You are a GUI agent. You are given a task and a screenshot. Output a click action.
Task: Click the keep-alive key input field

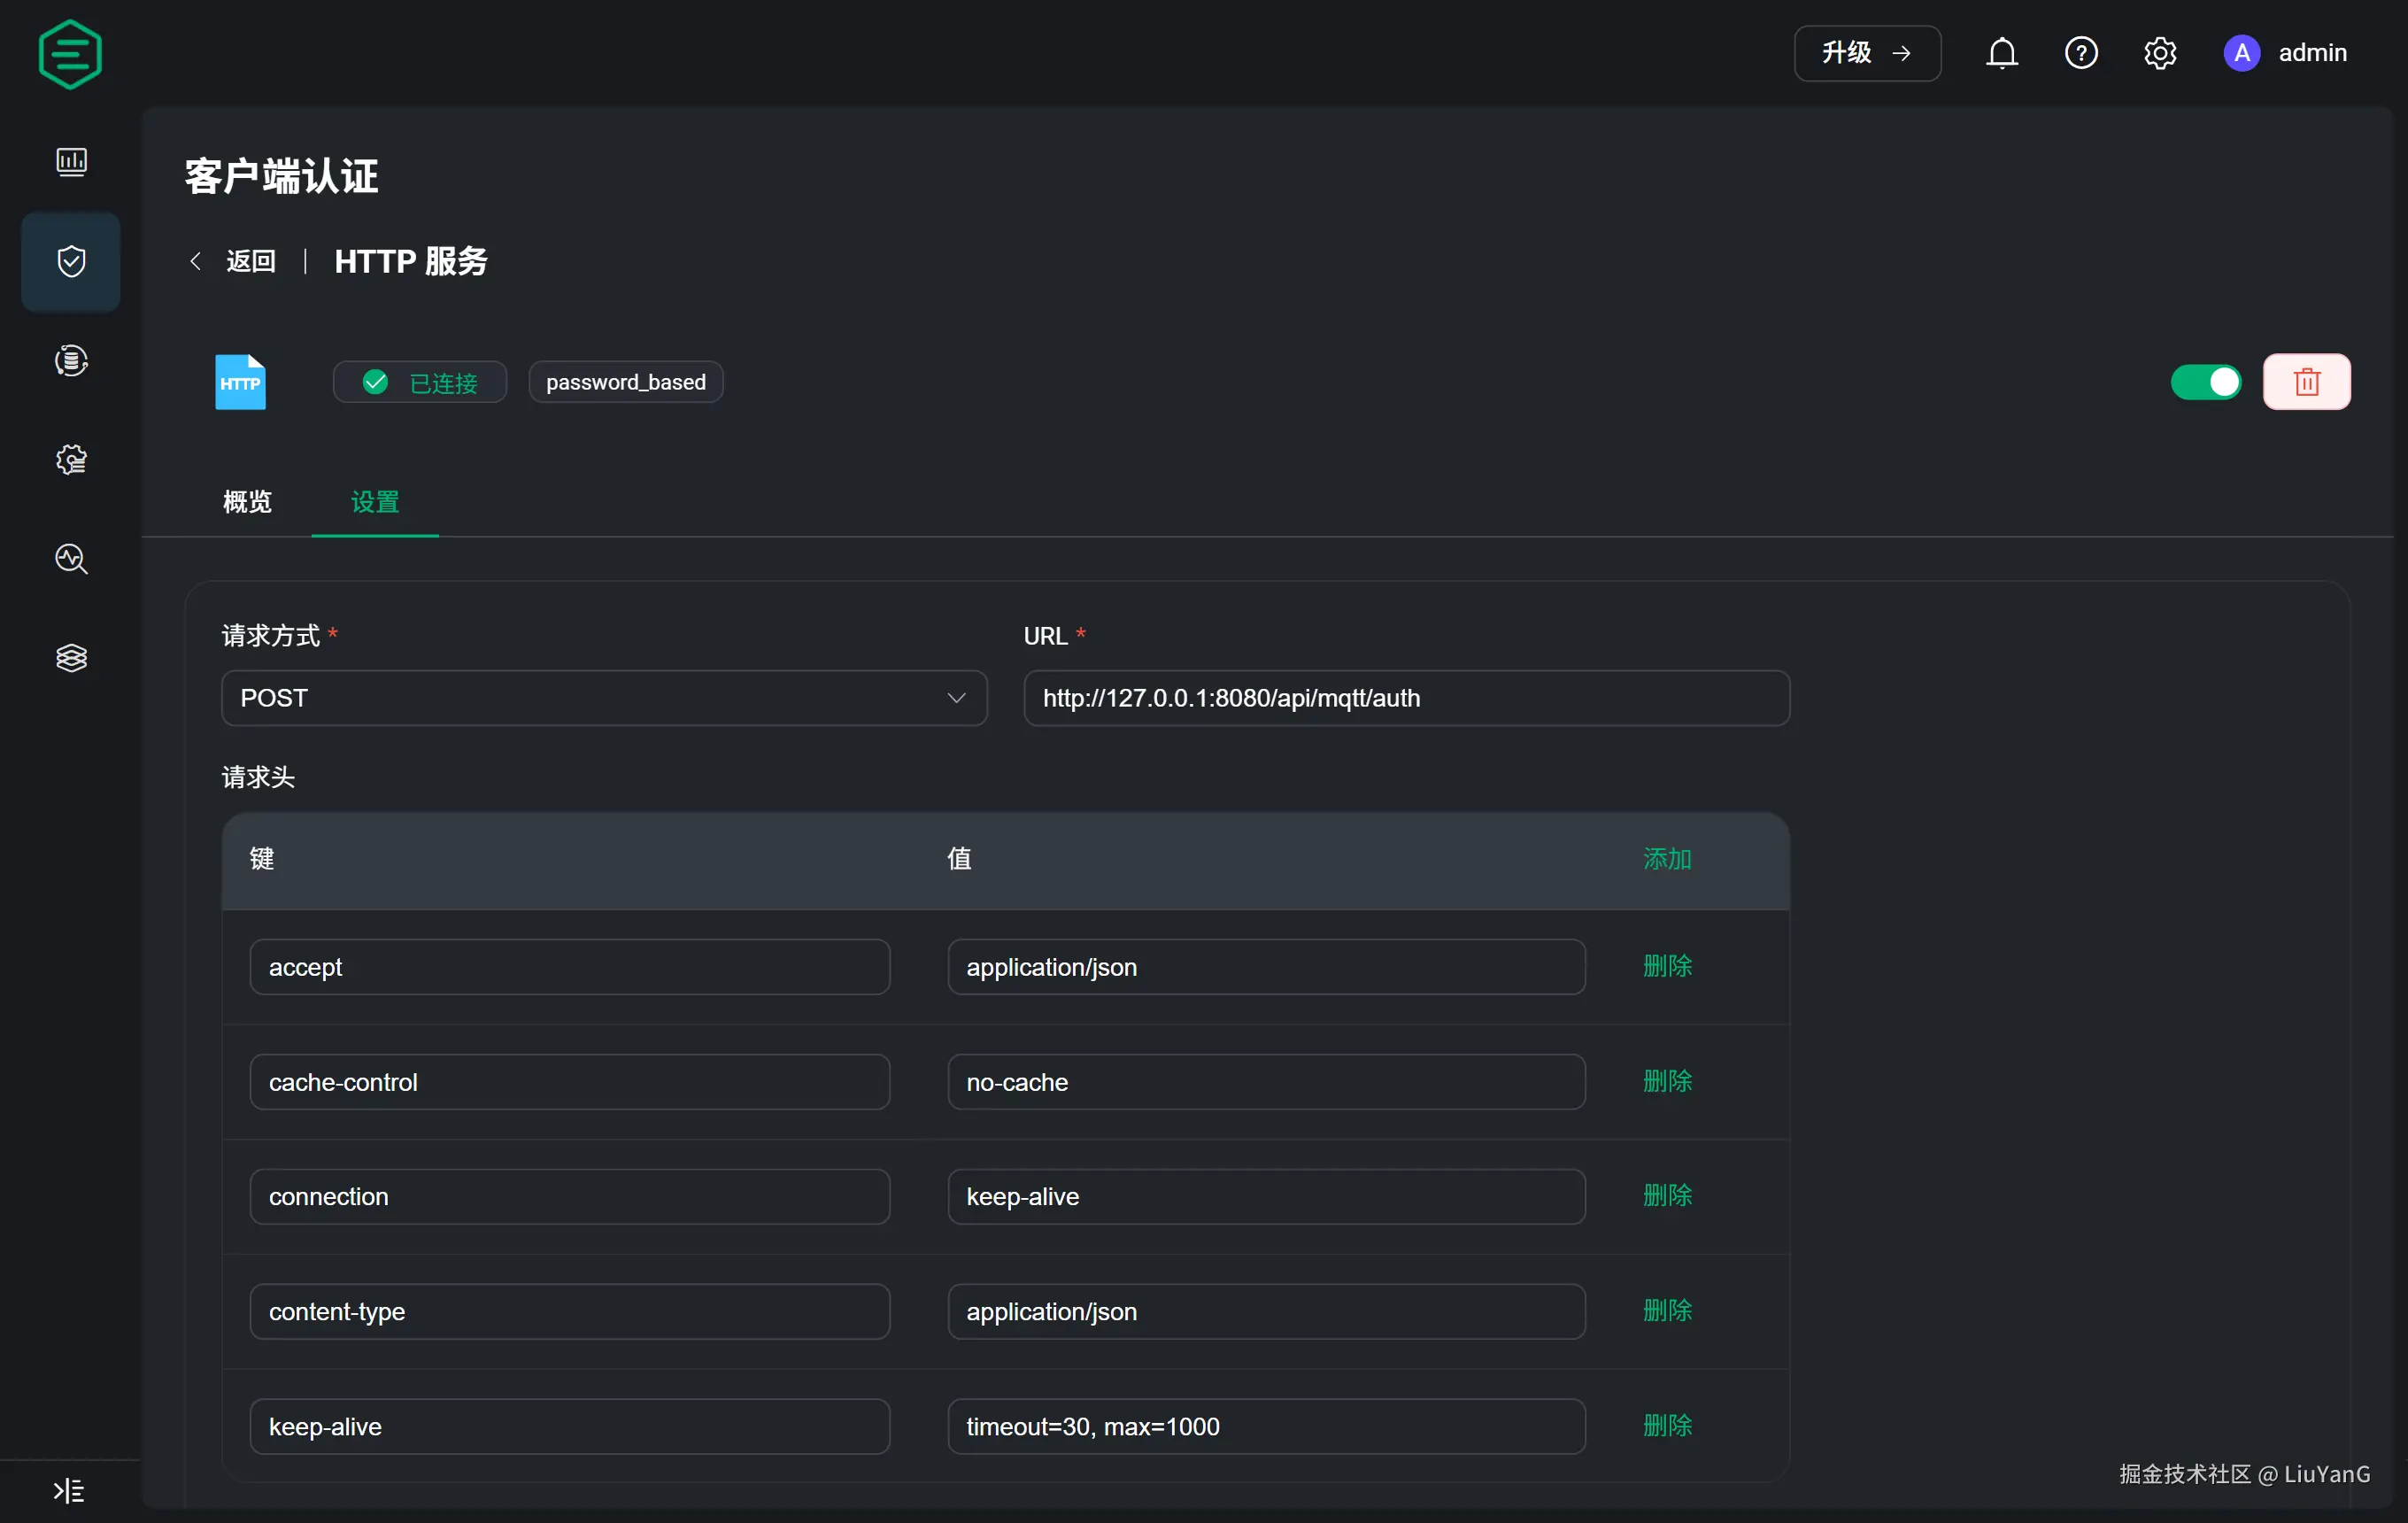569,1427
